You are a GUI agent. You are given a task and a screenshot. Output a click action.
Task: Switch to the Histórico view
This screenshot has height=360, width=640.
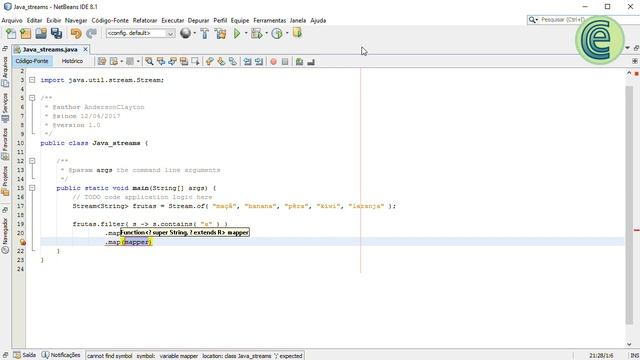[72, 61]
